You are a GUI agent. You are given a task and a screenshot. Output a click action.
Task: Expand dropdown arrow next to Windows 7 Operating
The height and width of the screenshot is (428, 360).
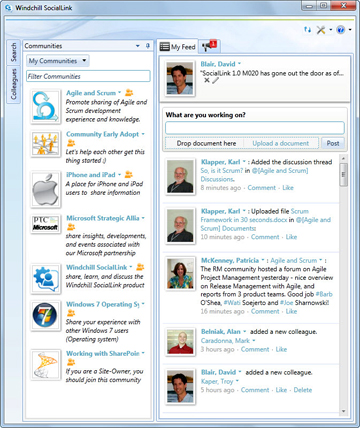[x=143, y=304]
